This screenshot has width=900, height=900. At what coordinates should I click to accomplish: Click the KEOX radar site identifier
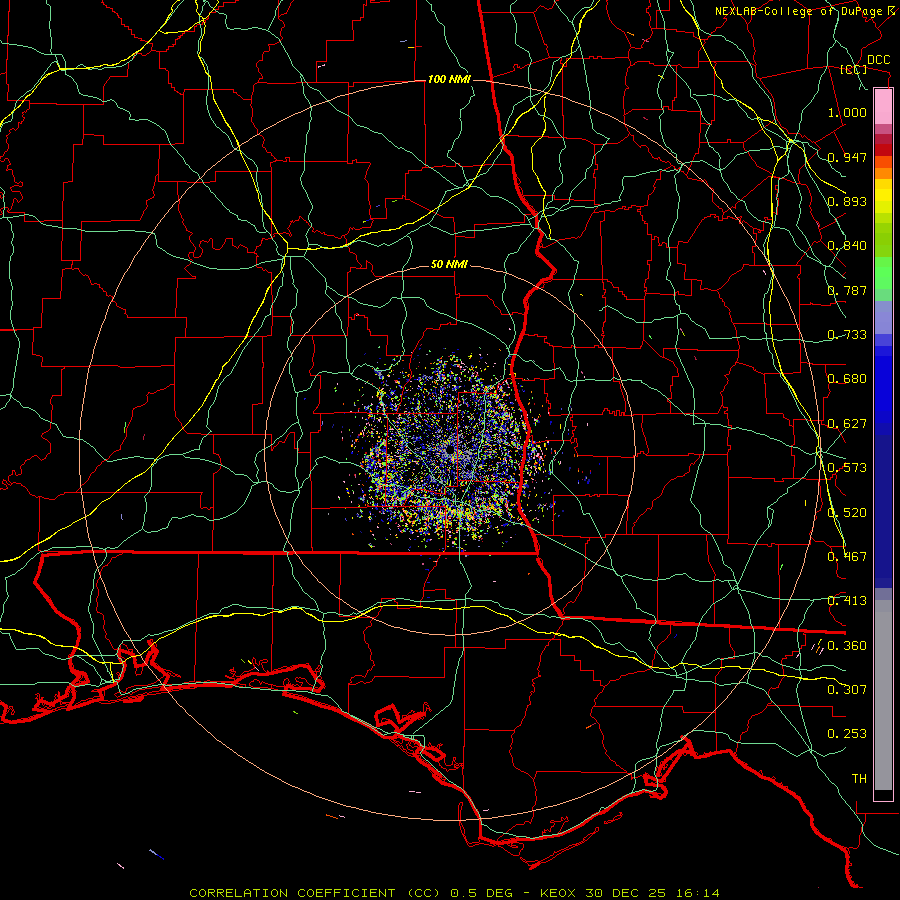(x=556, y=893)
